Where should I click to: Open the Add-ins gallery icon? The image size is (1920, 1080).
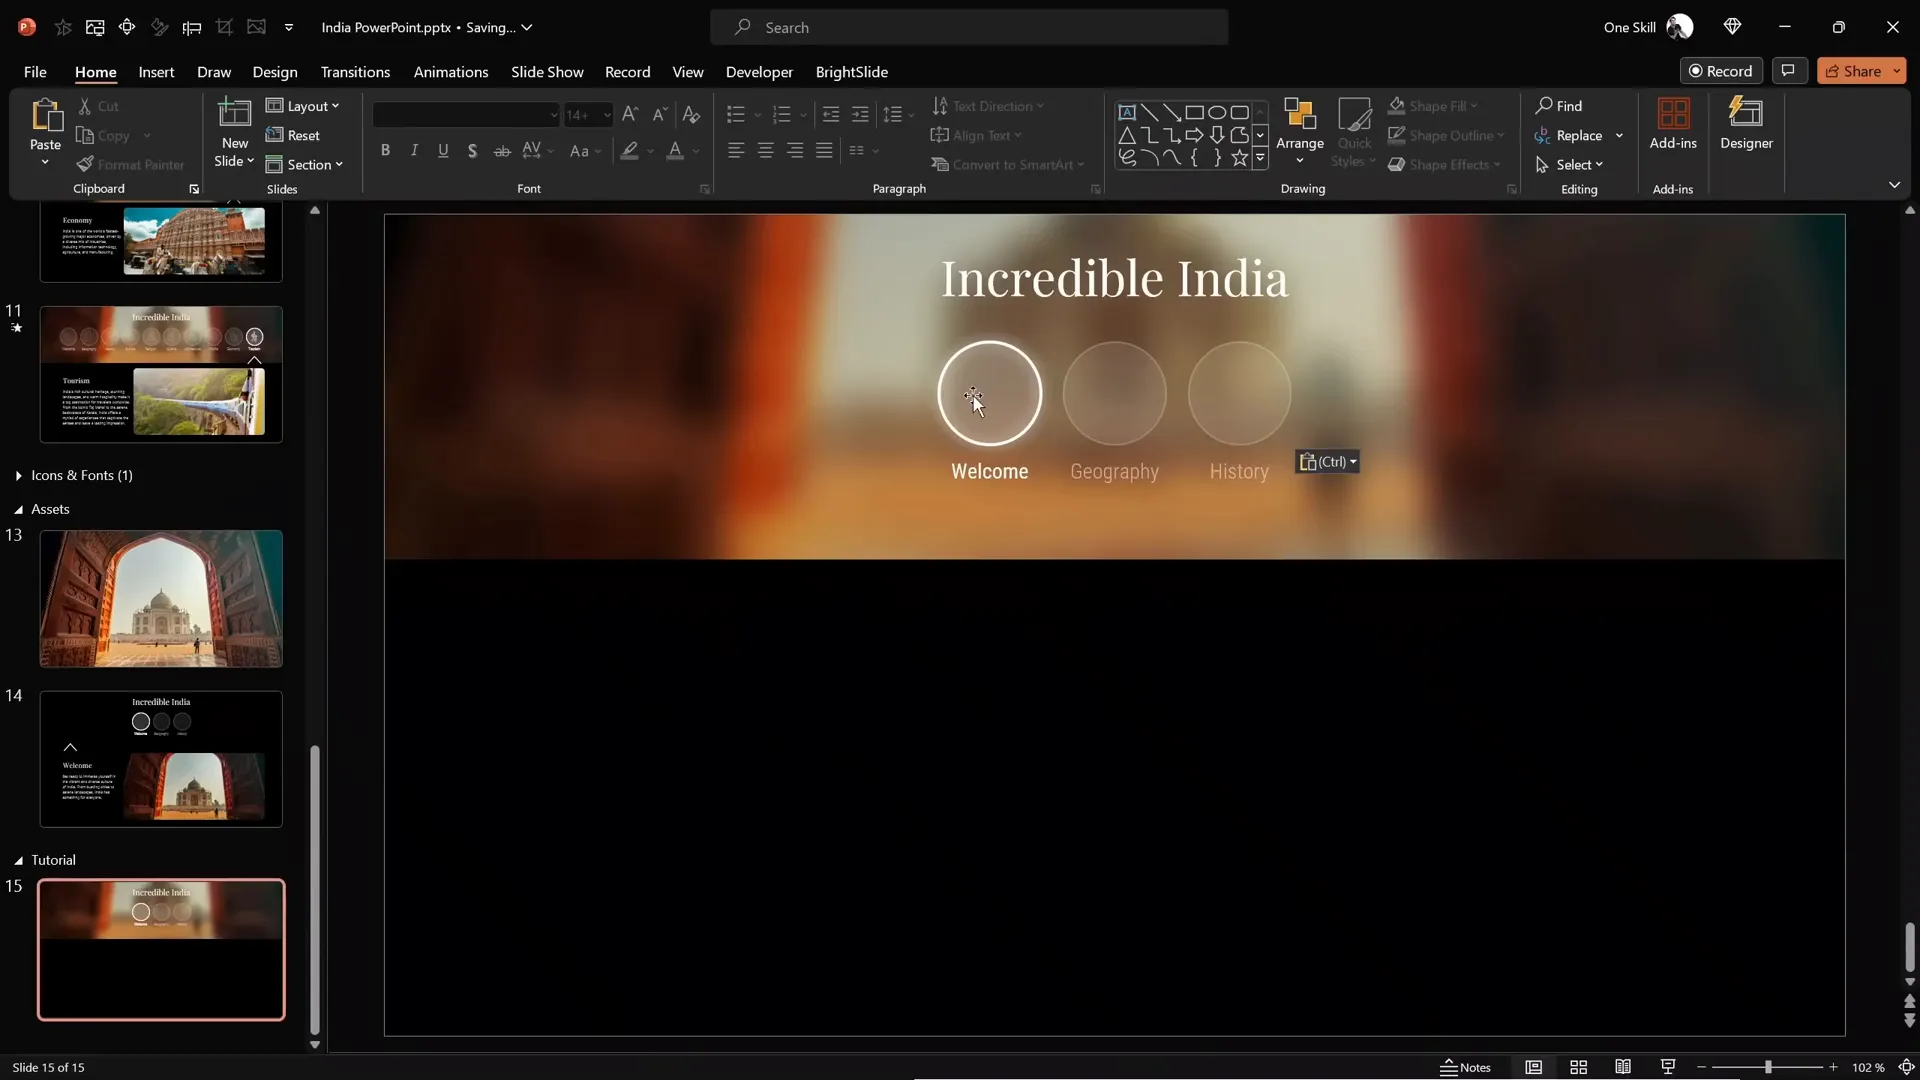[1673, 114]
